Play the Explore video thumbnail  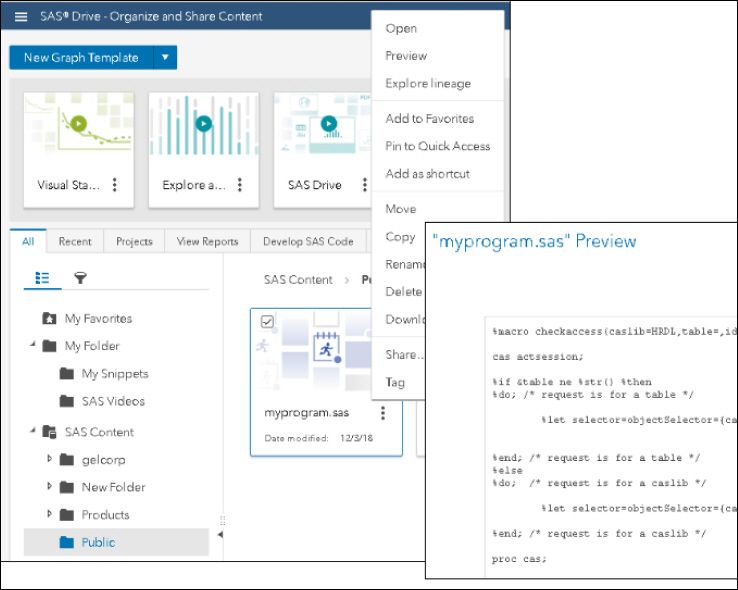tap(203, 124)
